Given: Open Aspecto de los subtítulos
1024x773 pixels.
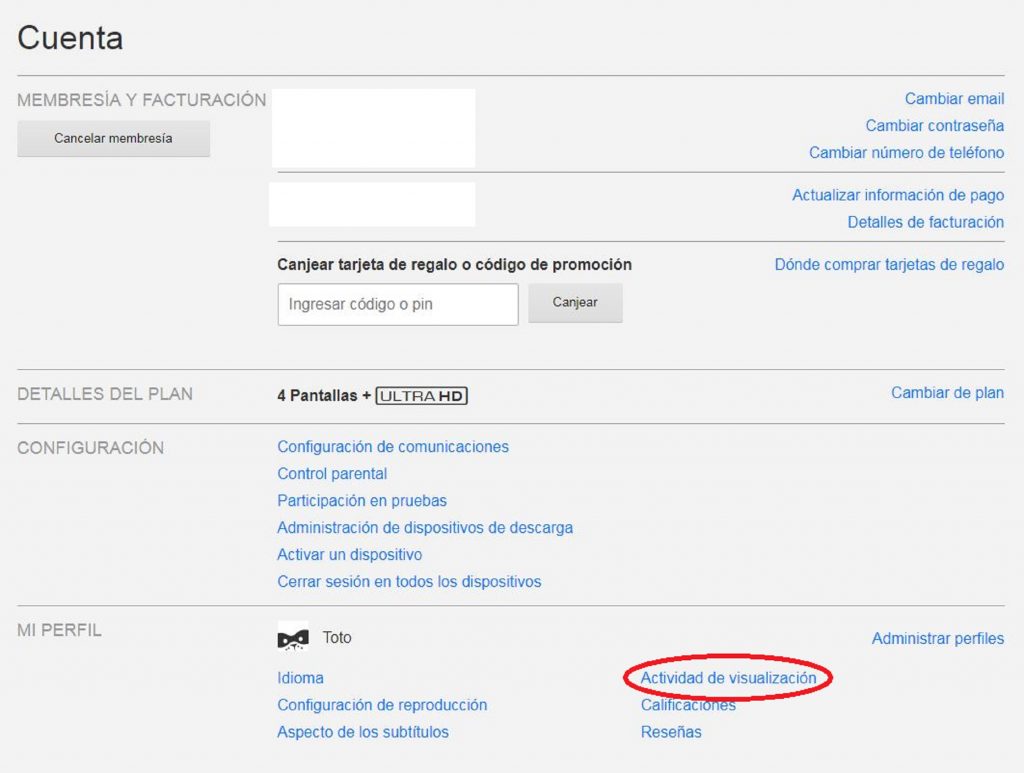Looking at the screenshot, I should [363, 732].
